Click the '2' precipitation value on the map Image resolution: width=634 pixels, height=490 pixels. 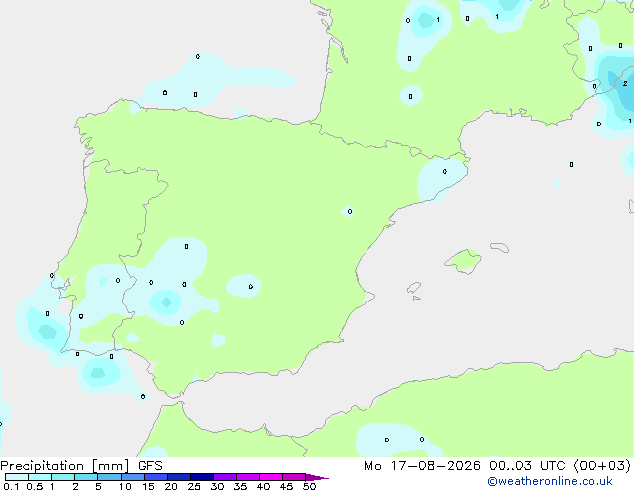(625, 84)
